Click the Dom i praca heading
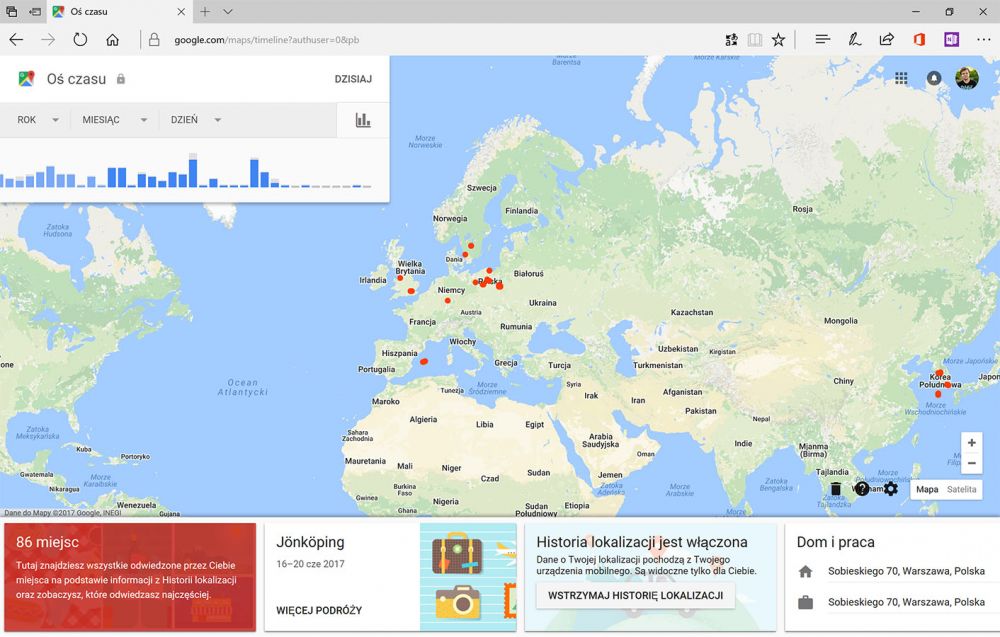The height and width of the screenshot is (637, 1000). 835,542
